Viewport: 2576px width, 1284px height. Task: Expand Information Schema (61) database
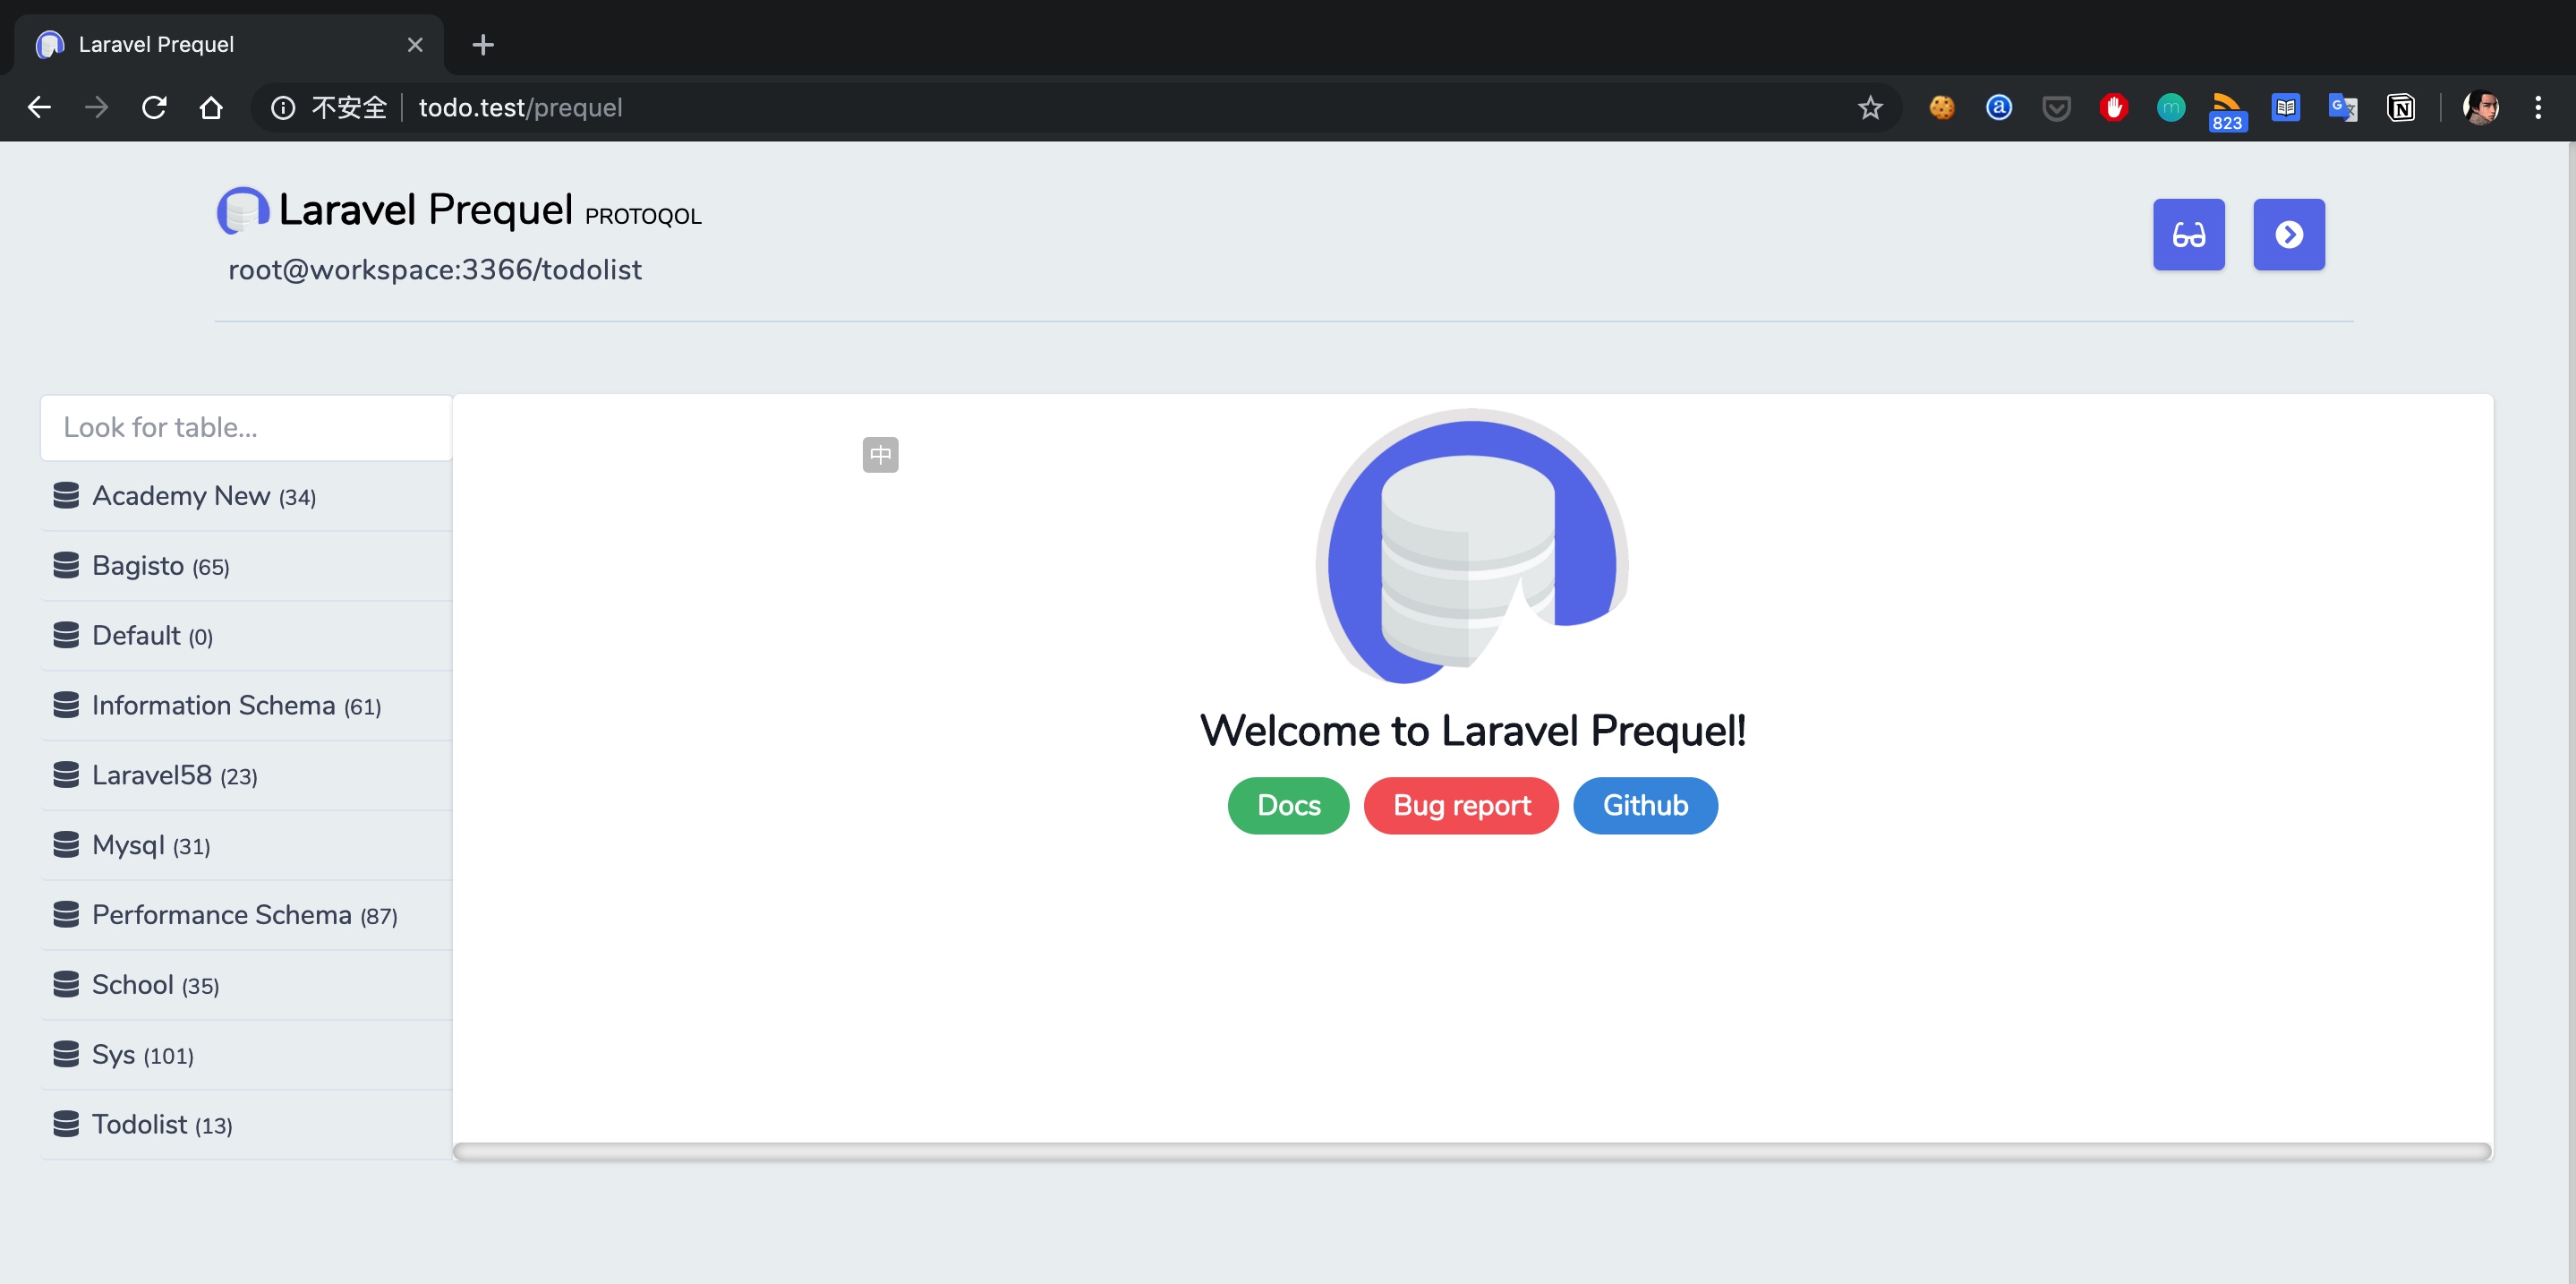pyautogui.click(x=246, y=706)
